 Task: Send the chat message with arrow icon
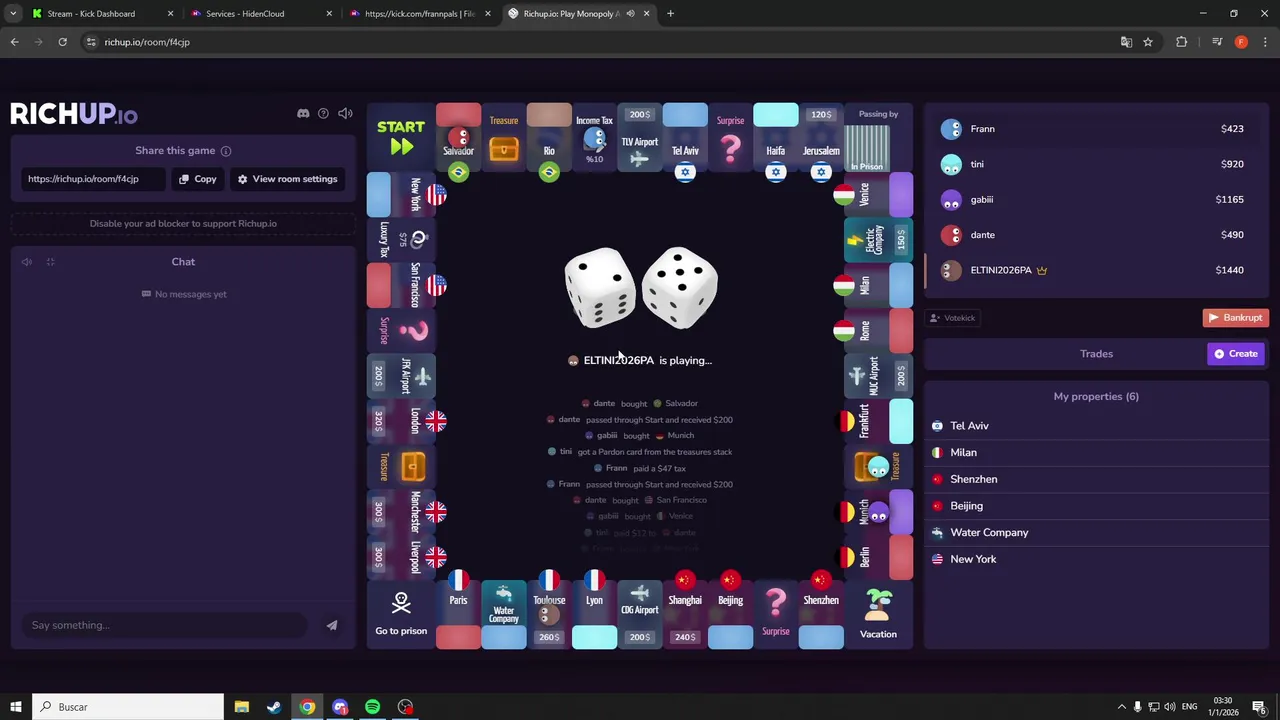point(332,625)
